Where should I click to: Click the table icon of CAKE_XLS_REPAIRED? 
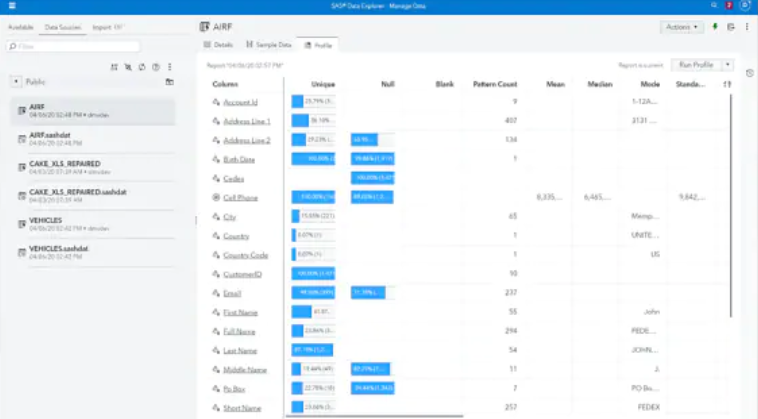point(22,167)
